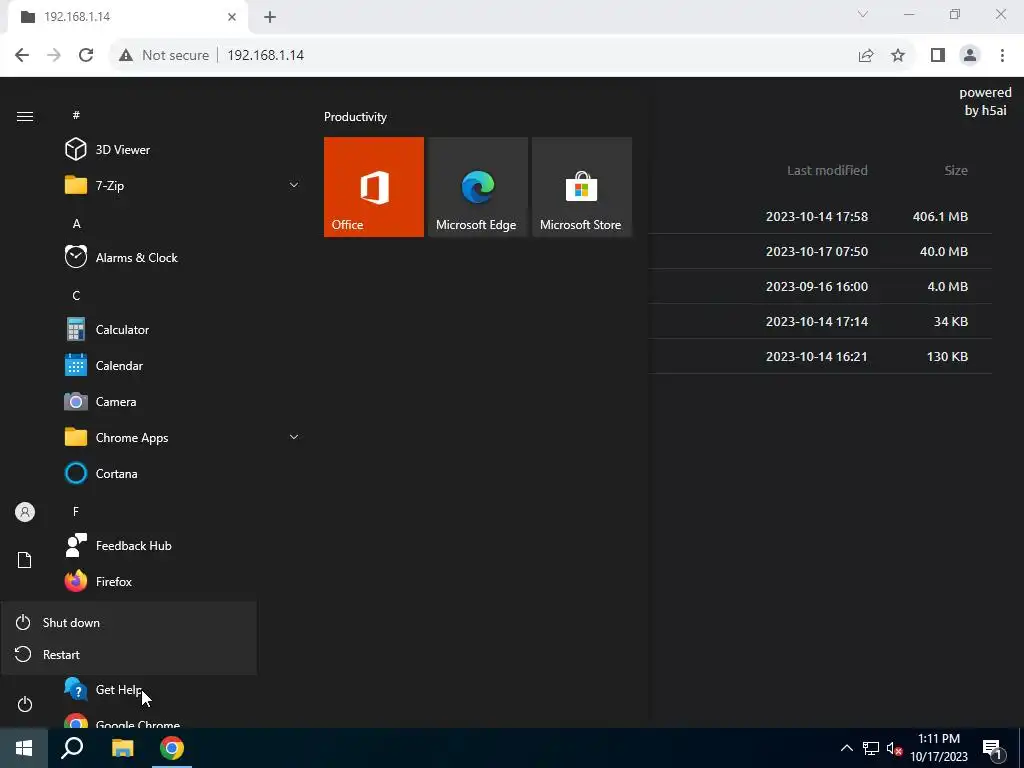The image size is (1024, 768).
Task: Expand the Start menu hamburger icon
Action: [25, 116]
